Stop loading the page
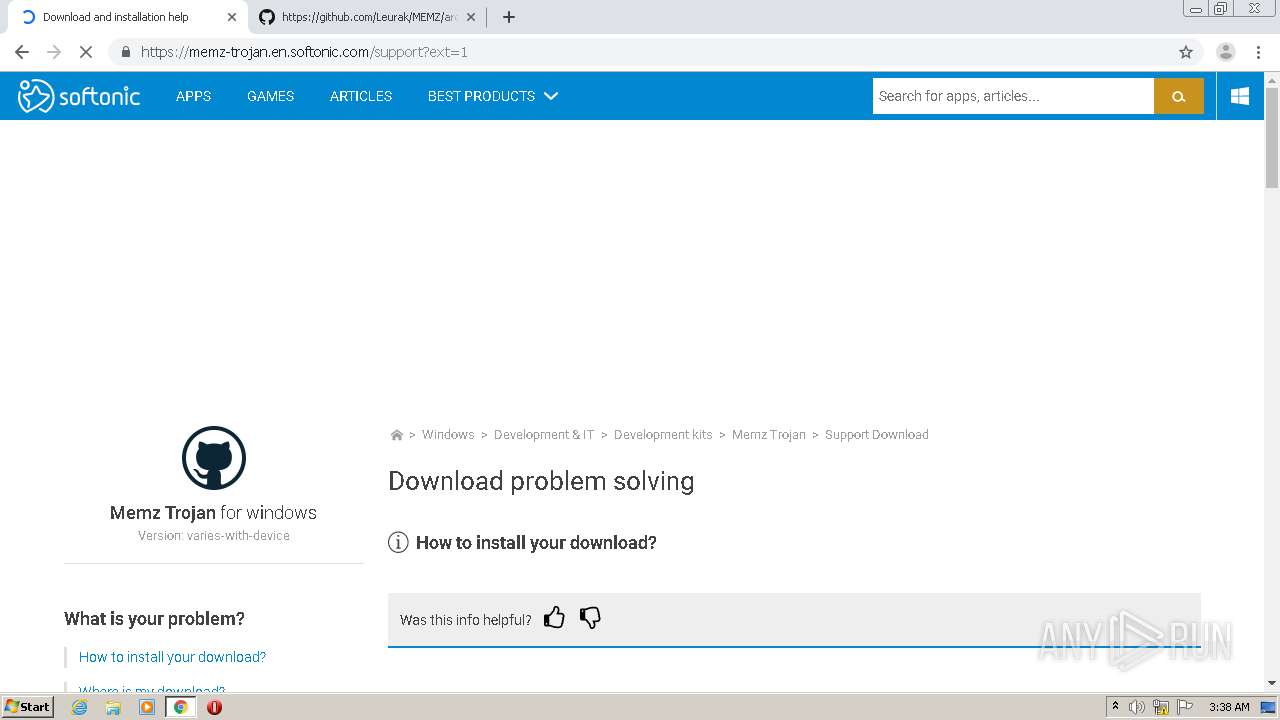The image size is (1280, 720). click(x=85, y=52)
